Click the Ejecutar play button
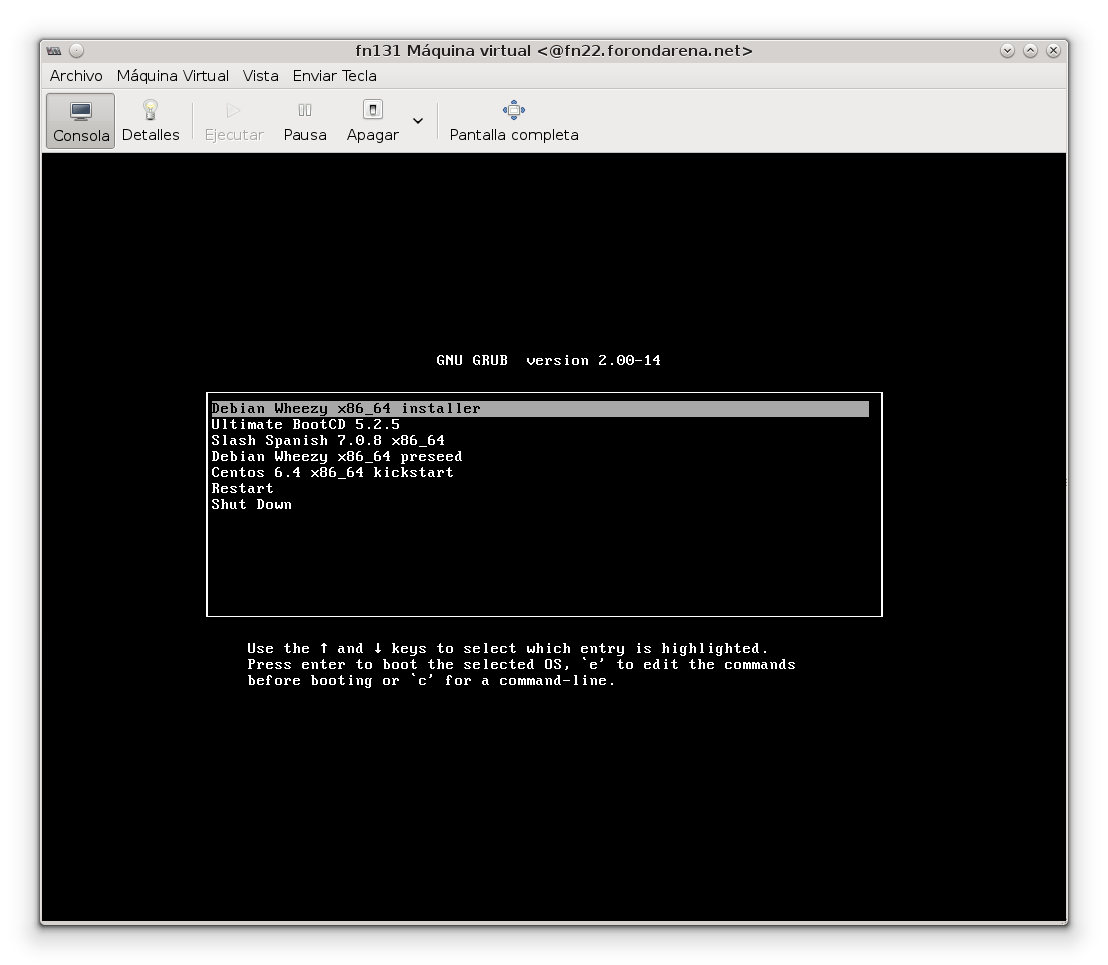 [234, 121]
